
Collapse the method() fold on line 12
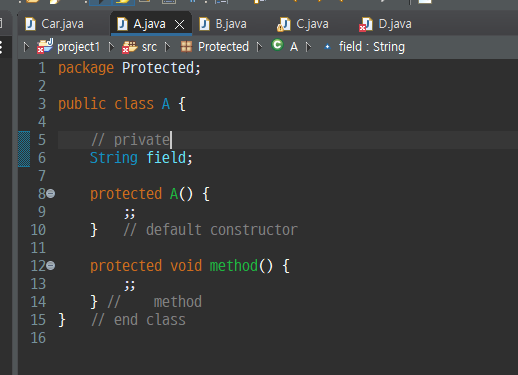point(51,266)
